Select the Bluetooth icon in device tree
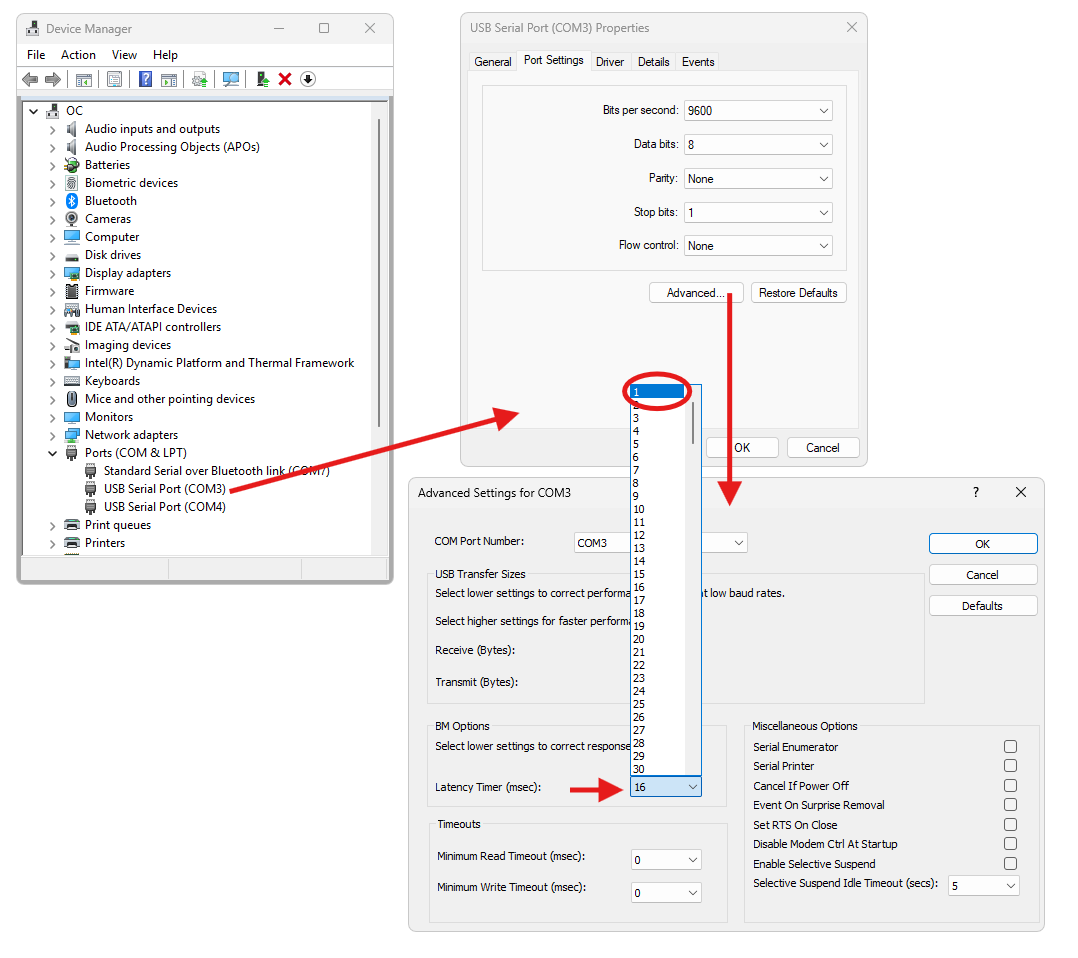The width and height of the screenshot is (1078, 958). [72, 201]
